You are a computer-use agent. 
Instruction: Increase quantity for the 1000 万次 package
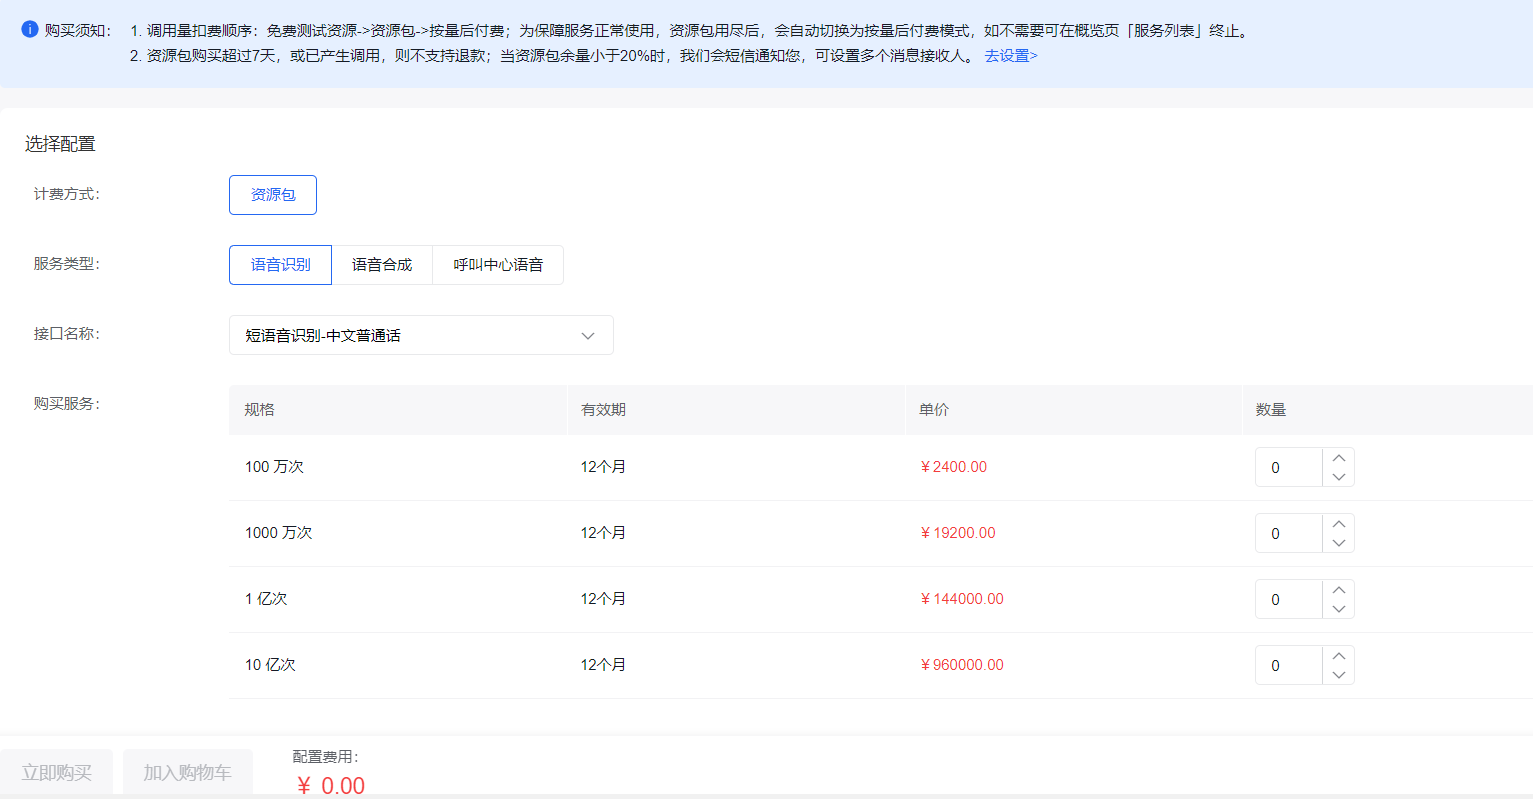pos(1338,524)
